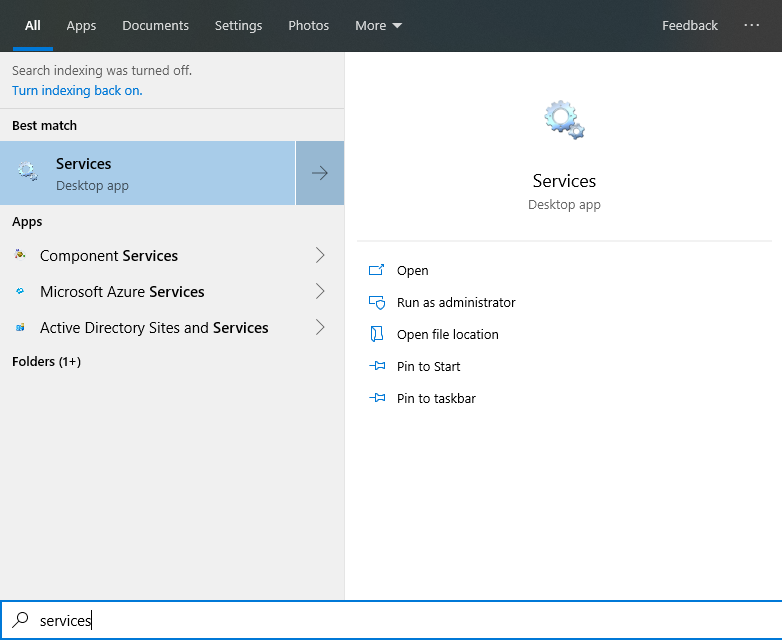Expand Services best match arrow
This screenshot has height=640, width=782.
click(x=320, y=173)
